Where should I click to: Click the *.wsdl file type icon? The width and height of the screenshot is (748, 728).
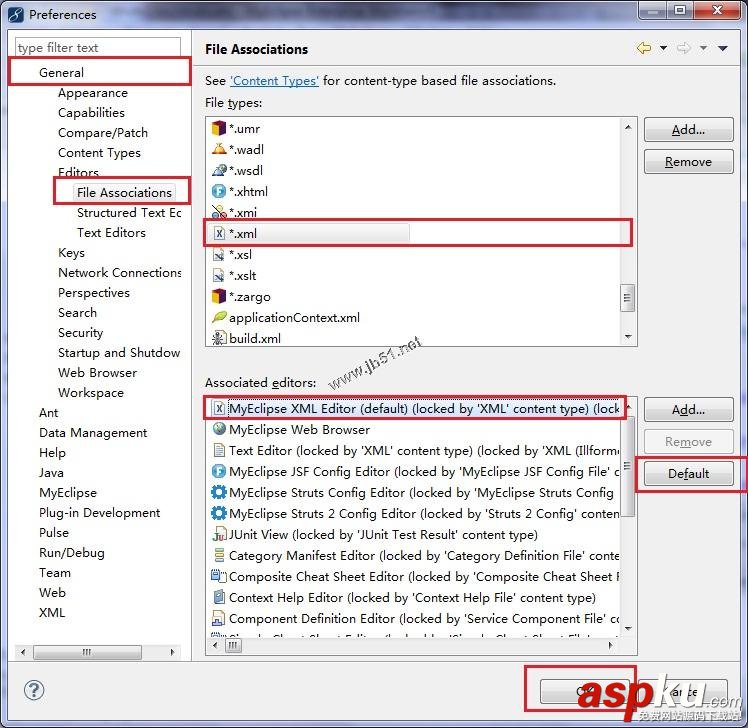click(x=218, y=170)
